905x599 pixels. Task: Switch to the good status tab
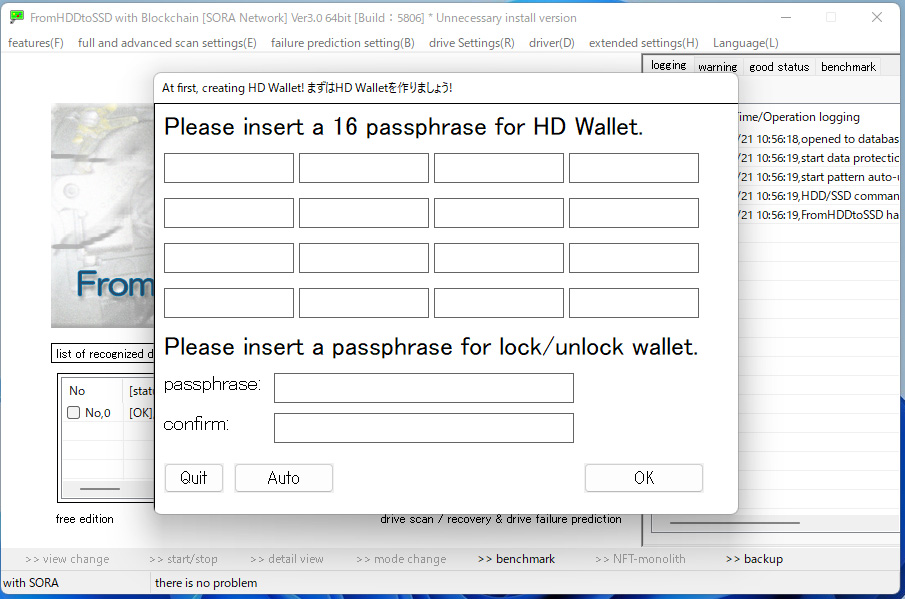point(779,67)
